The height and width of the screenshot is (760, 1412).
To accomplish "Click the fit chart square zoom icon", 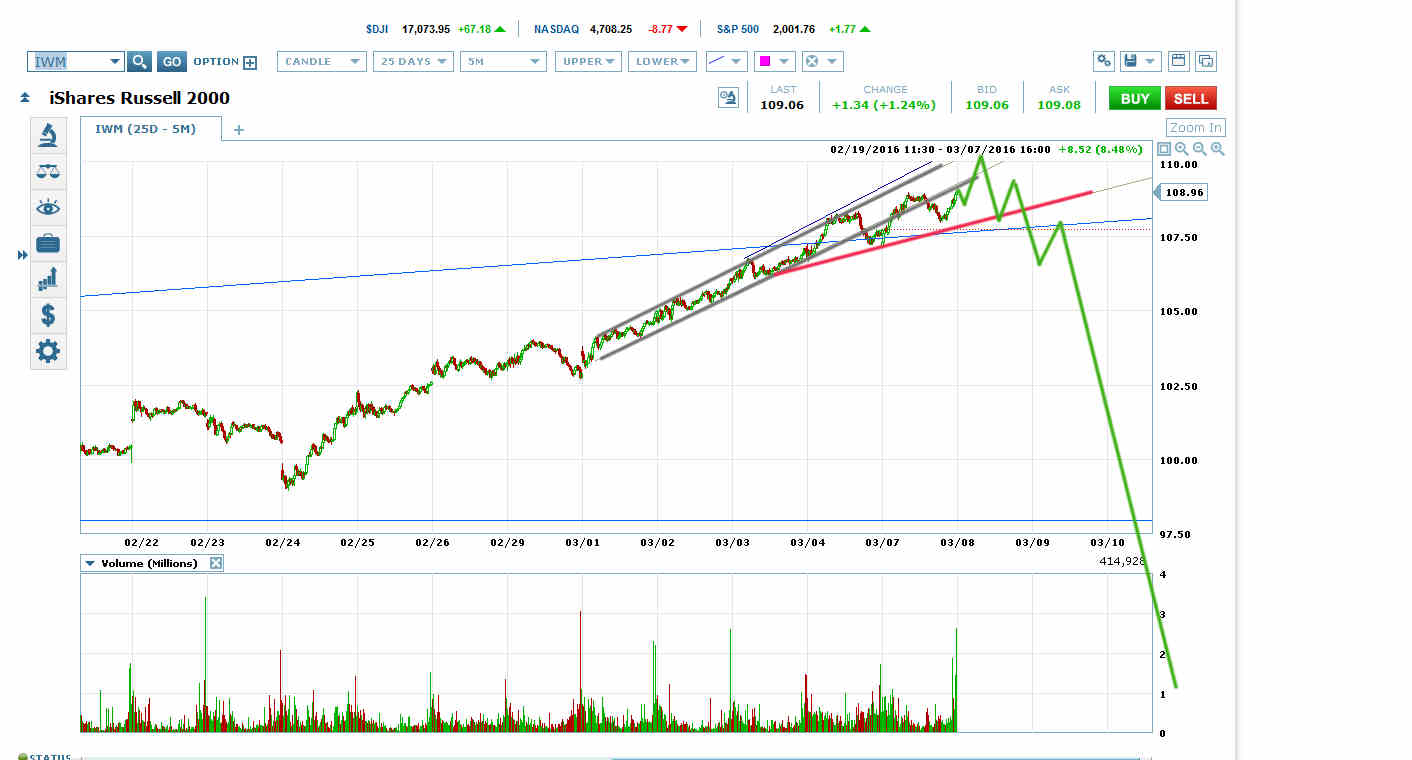I will [1164, 149].
